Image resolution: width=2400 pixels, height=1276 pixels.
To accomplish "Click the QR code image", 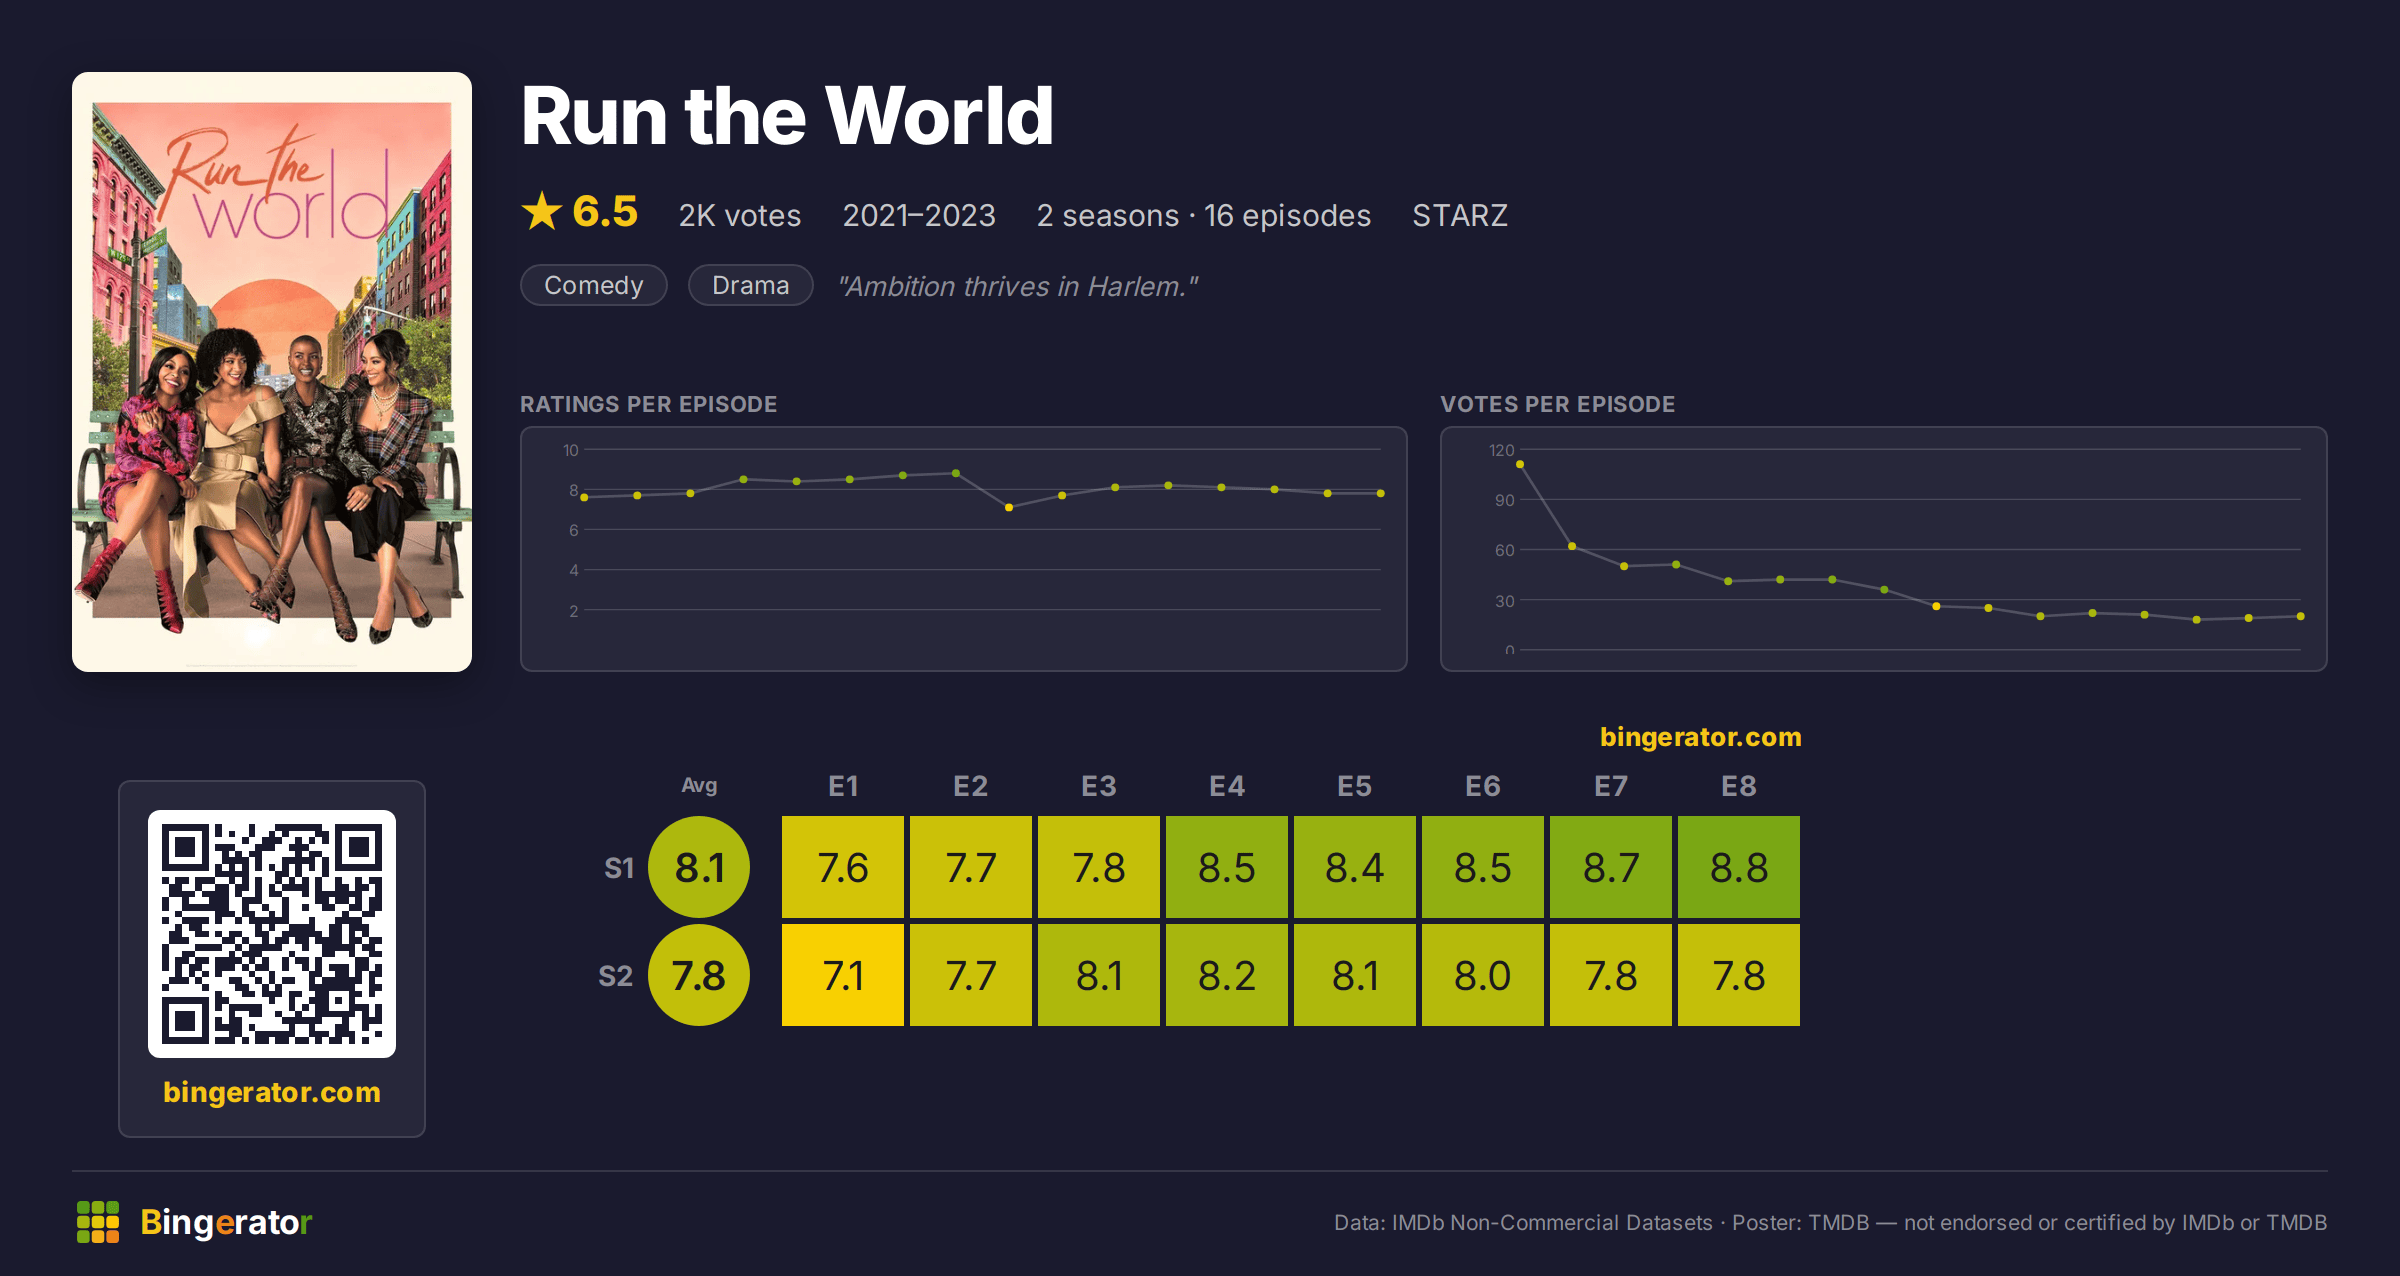I will click(272, 933).
